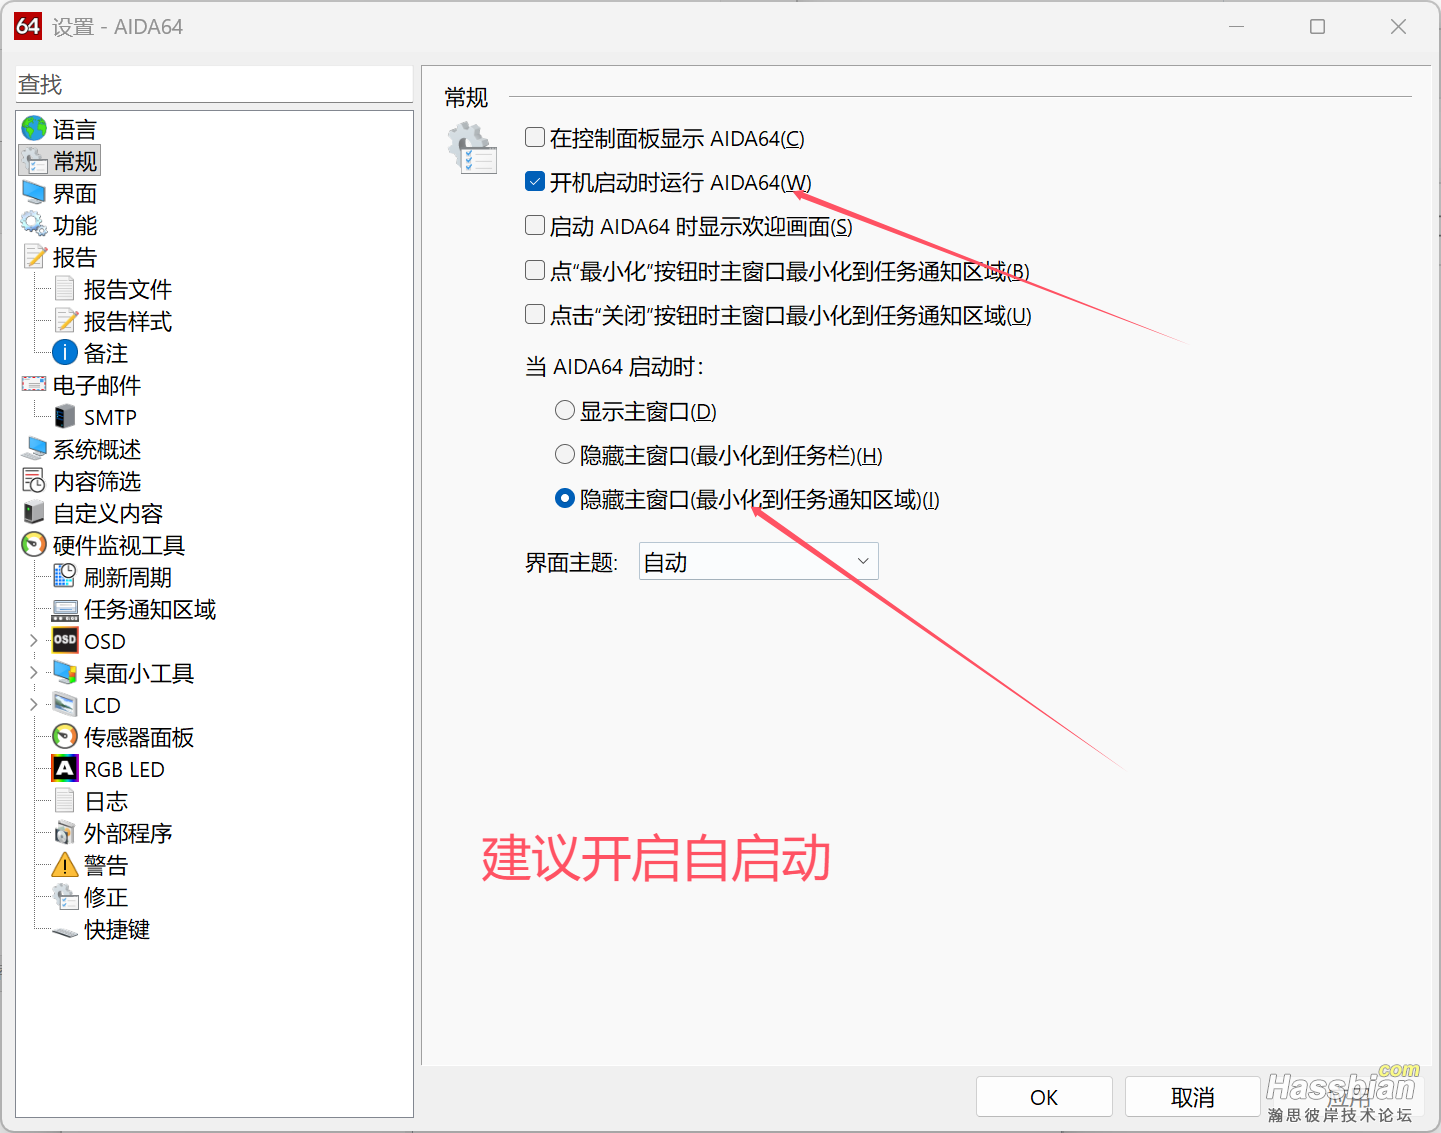Open the 语言 settings page

point(75,129)
